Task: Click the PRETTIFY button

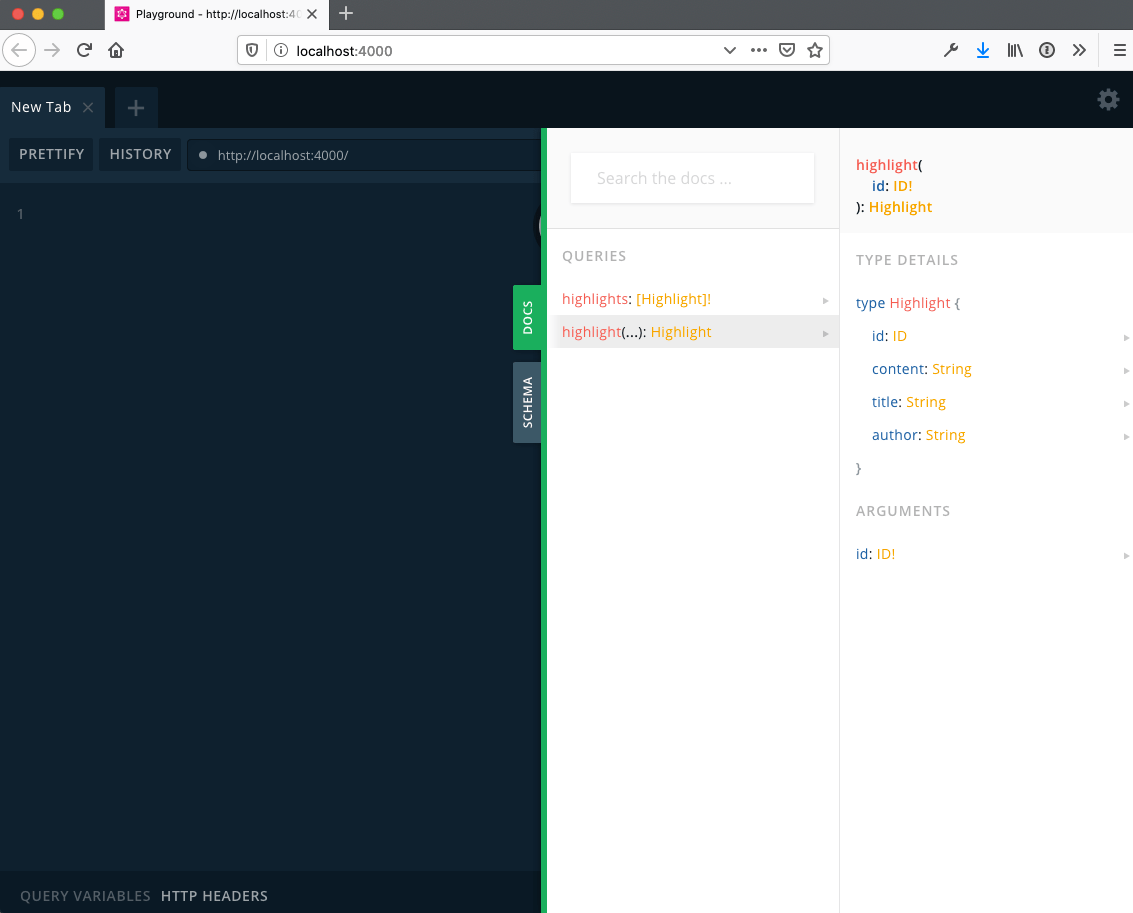Action: pos(51,154)
